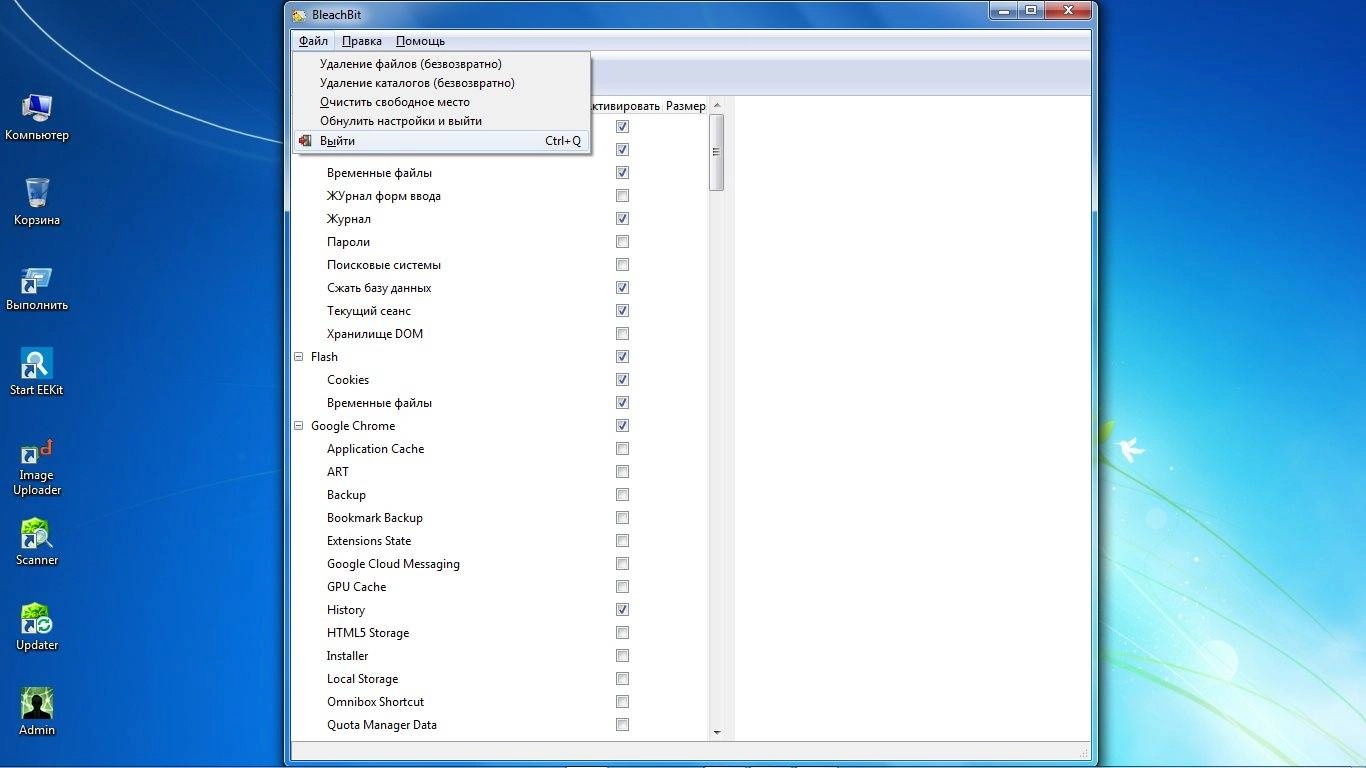Select the Хранилище DOM row text
The image size is (1366, 768).
pyautogui.click(x=375, y=334)
